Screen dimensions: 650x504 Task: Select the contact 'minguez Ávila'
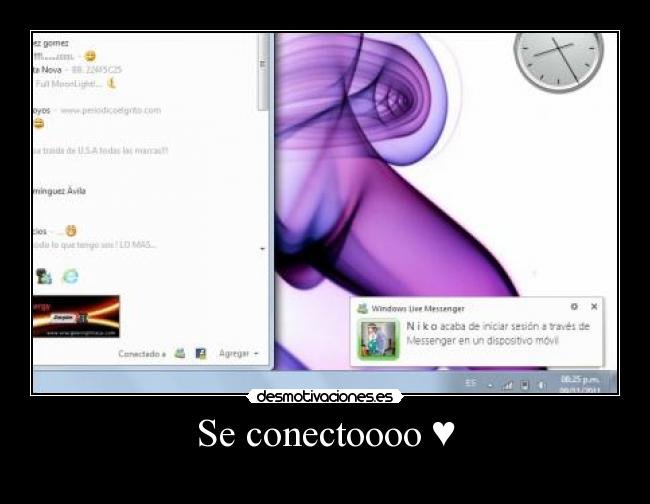[59, 191]
